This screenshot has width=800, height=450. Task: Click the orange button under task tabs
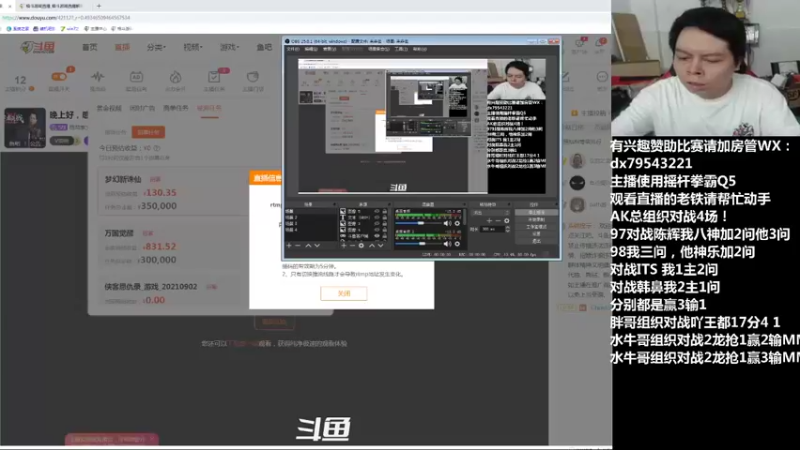(x=148, y=132)
